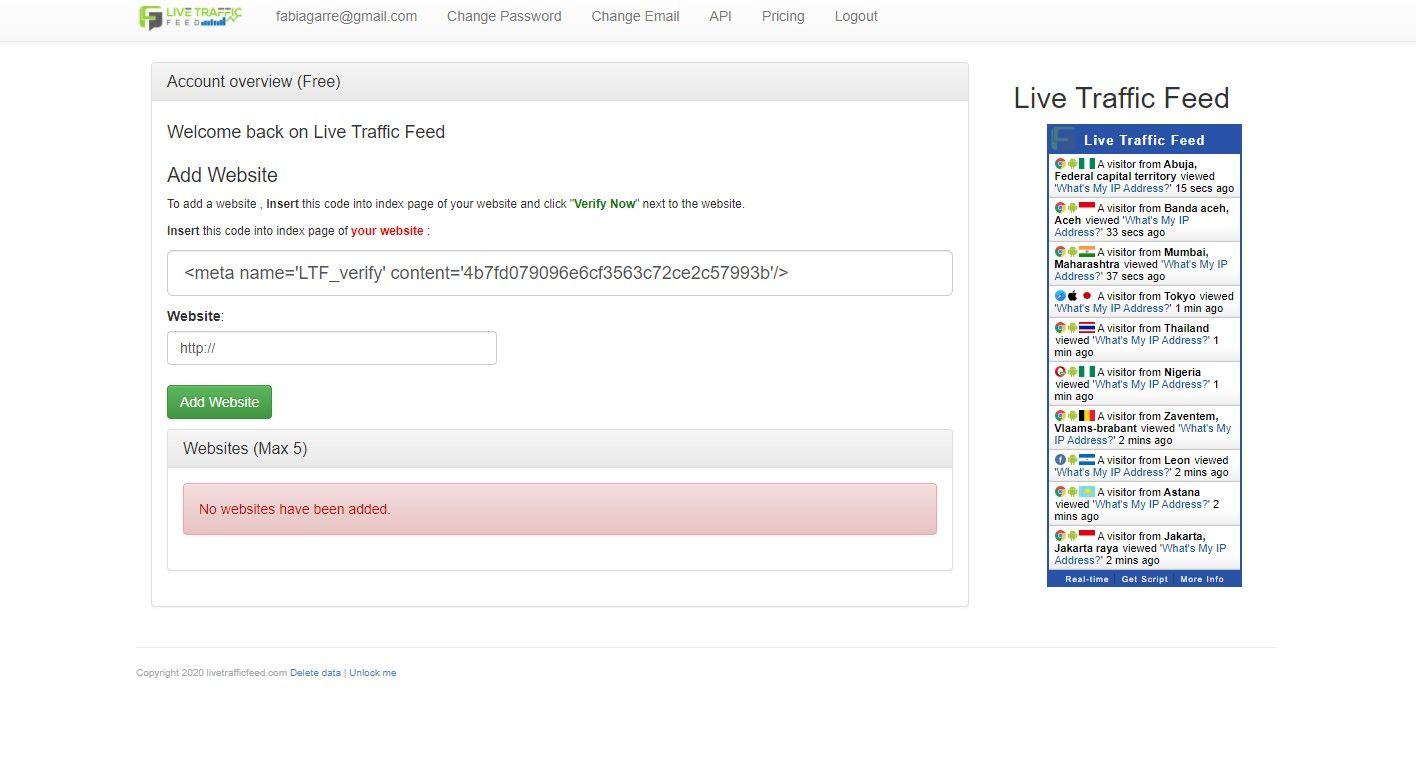The width and height of the screenshot is (1416, 772).
Task: Click Android icon in Jakarta row
Action: point(1072,535)
